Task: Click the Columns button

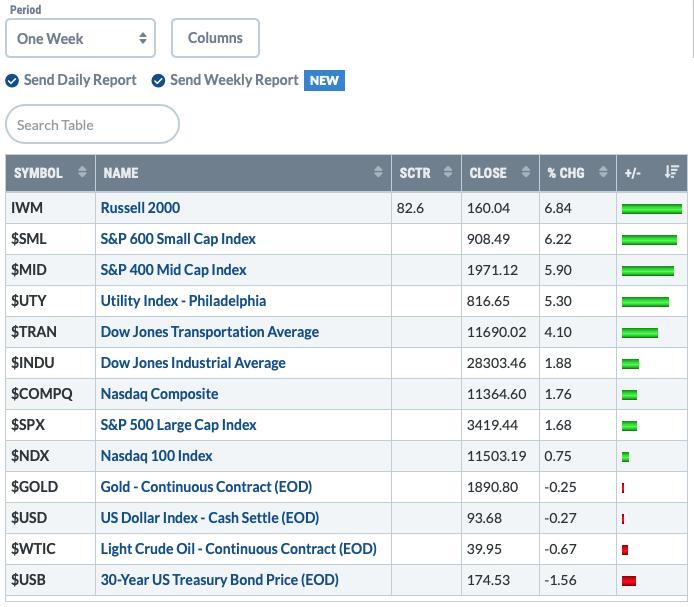Action: click(215, 38)
